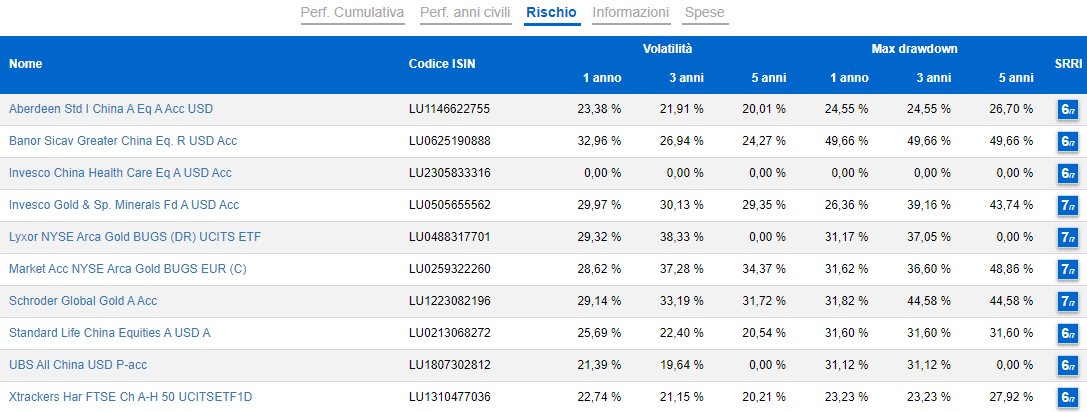
Task: Click the 38,33 % three-year volatility value
Action: click(x=681, y=237)
